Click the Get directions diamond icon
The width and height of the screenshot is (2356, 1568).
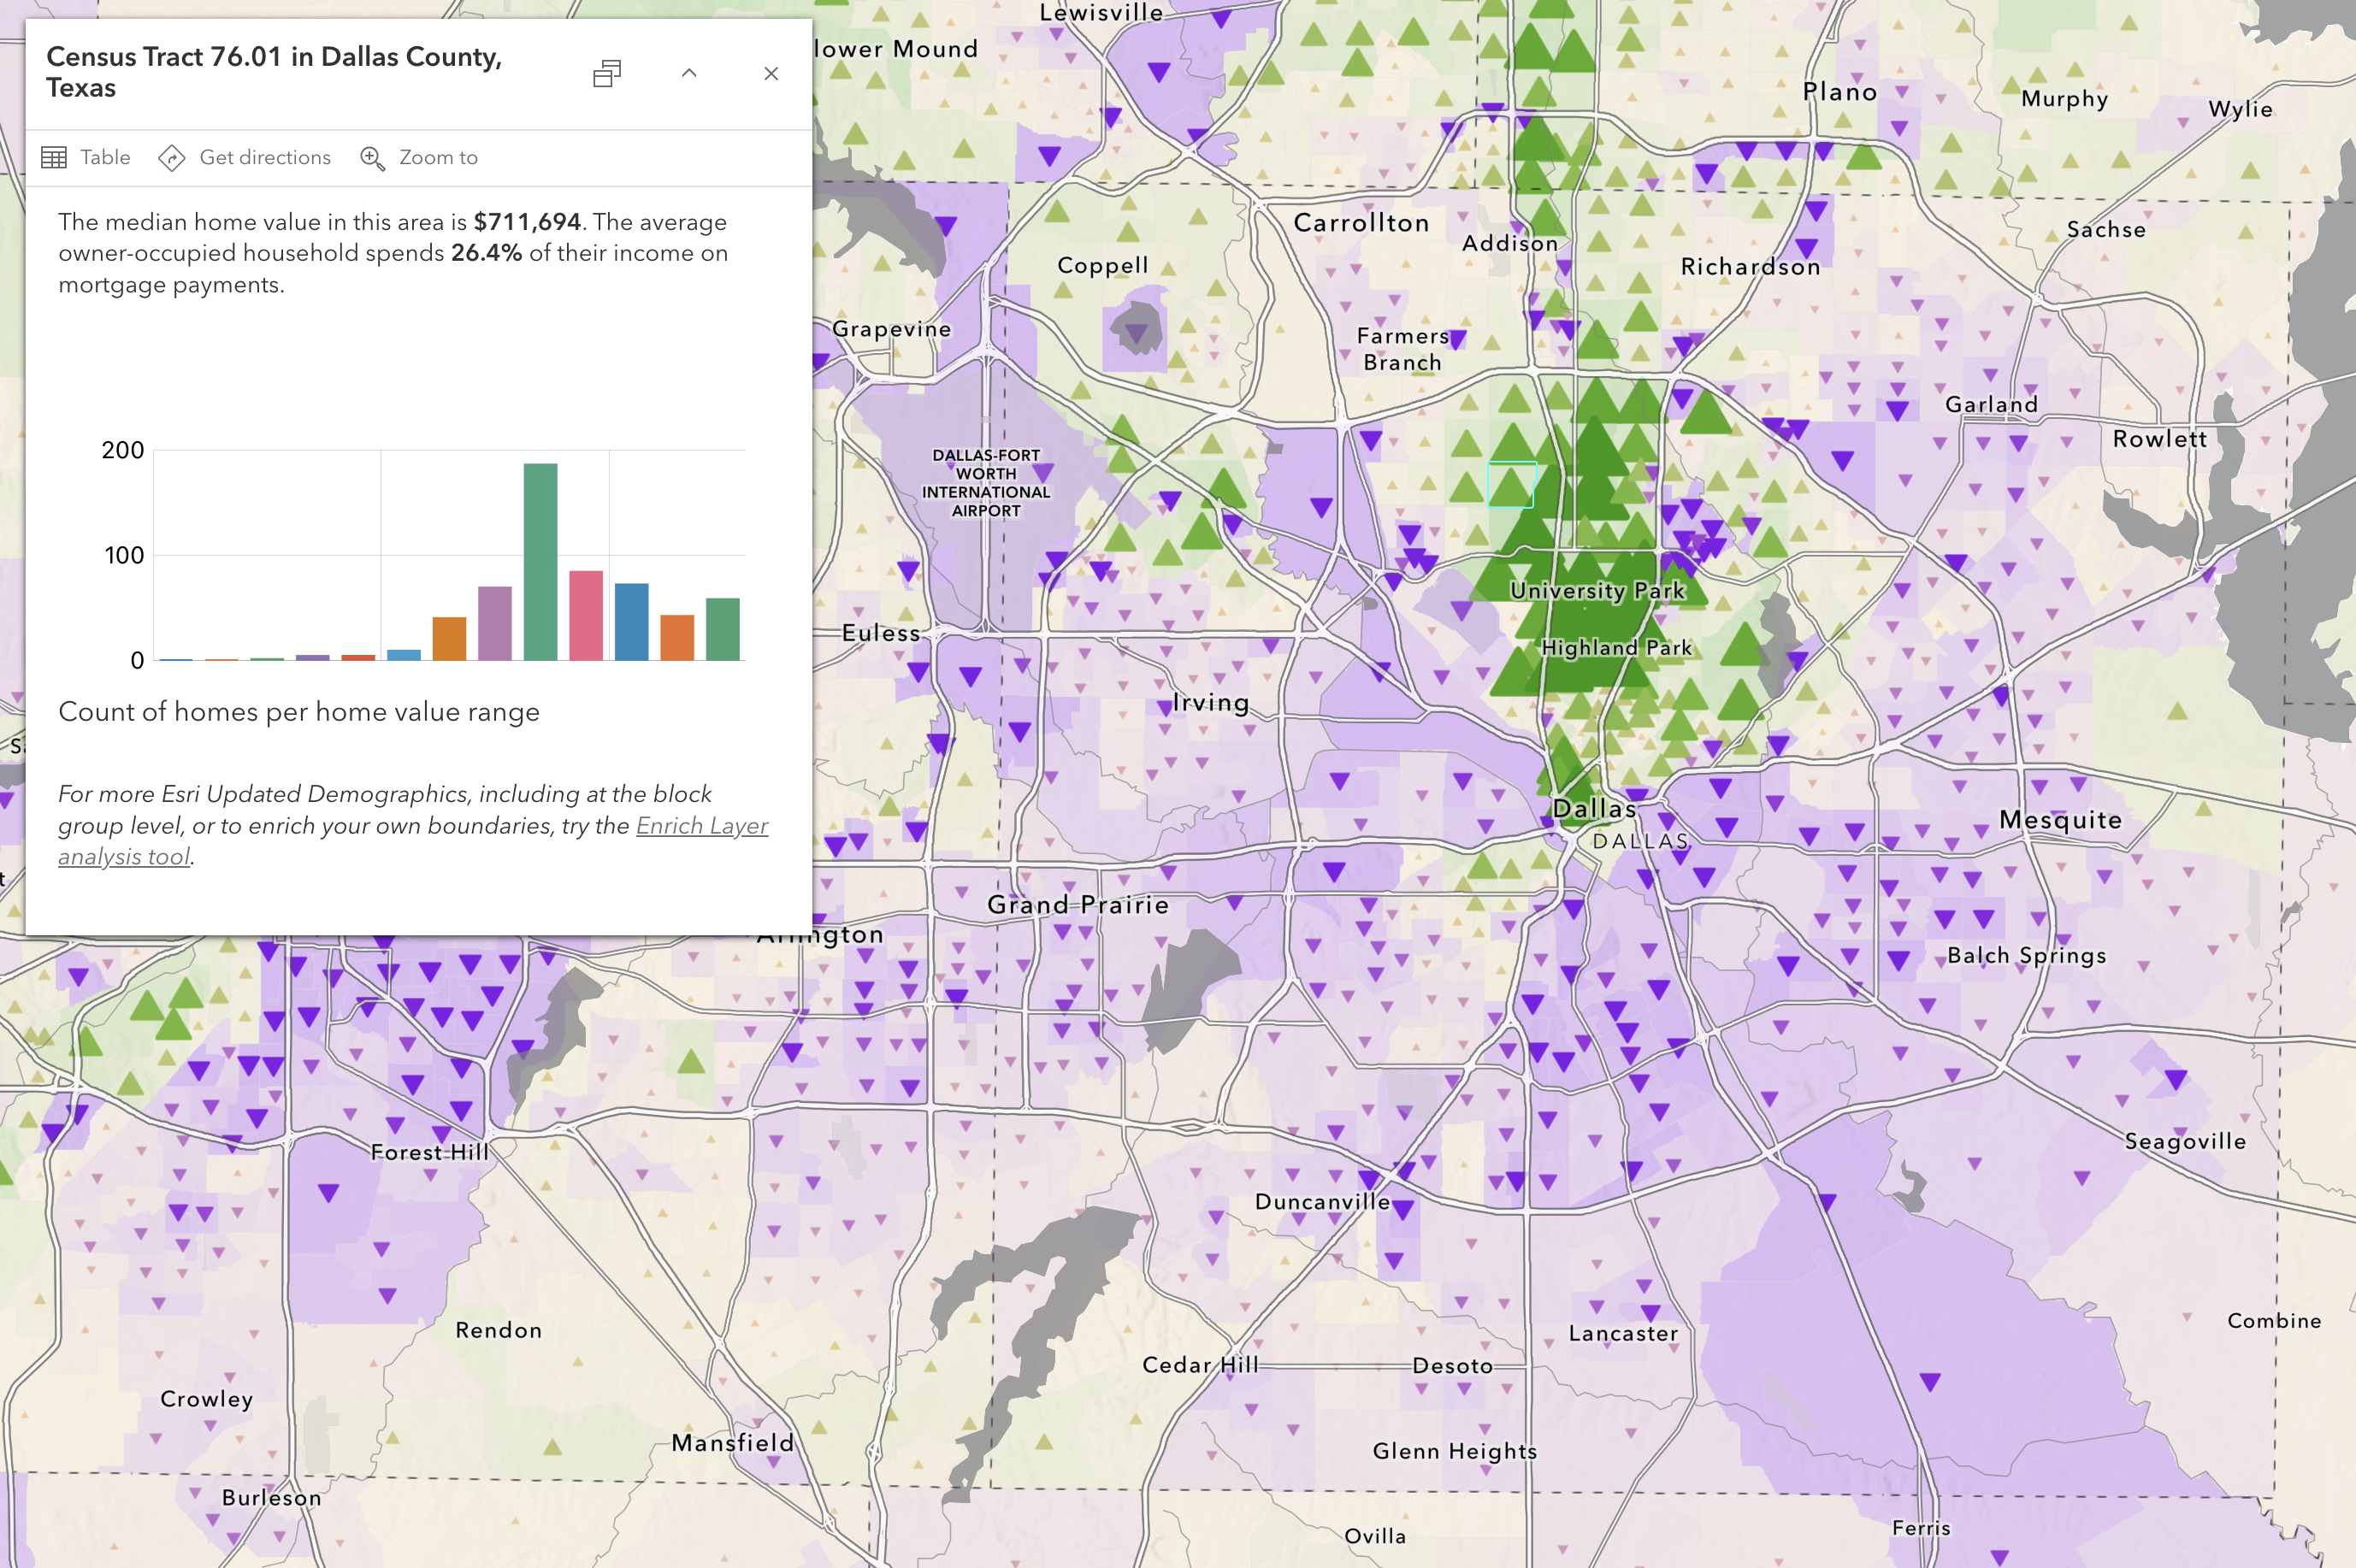point(172,157)
